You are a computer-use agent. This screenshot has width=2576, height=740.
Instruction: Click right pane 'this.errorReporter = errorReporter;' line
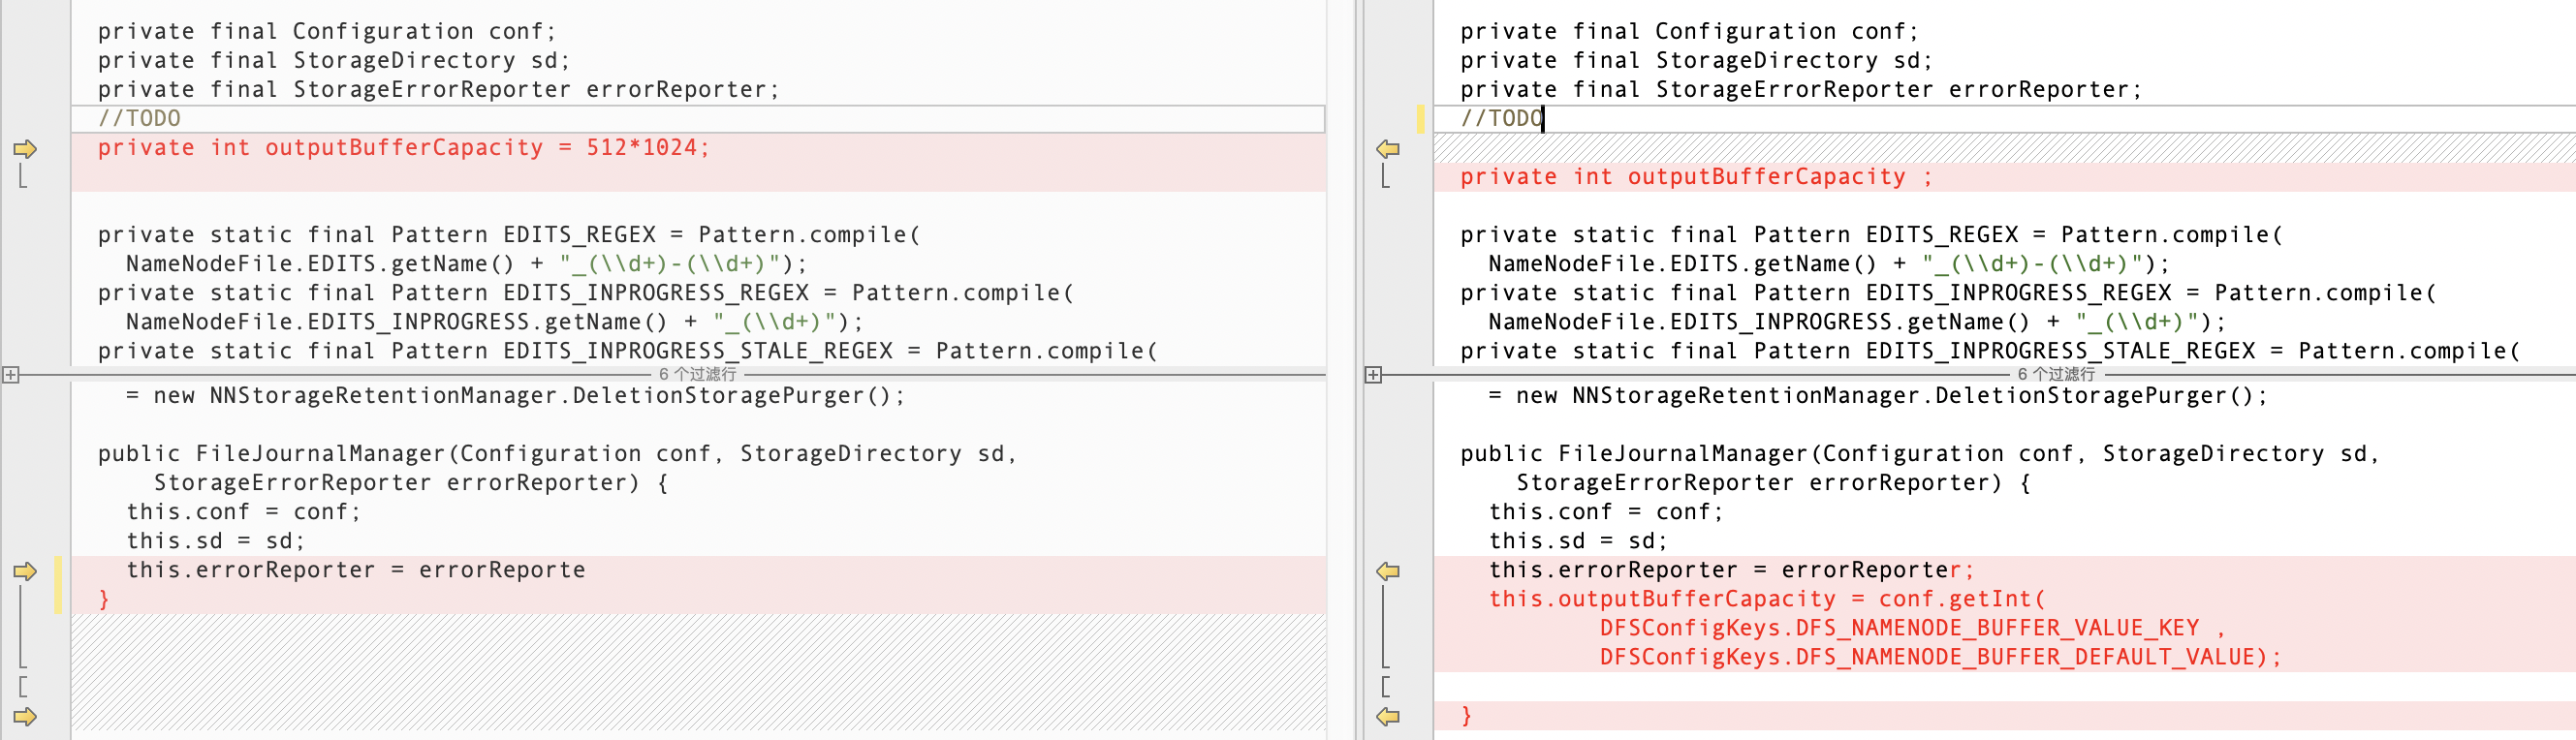point(1732,570)
